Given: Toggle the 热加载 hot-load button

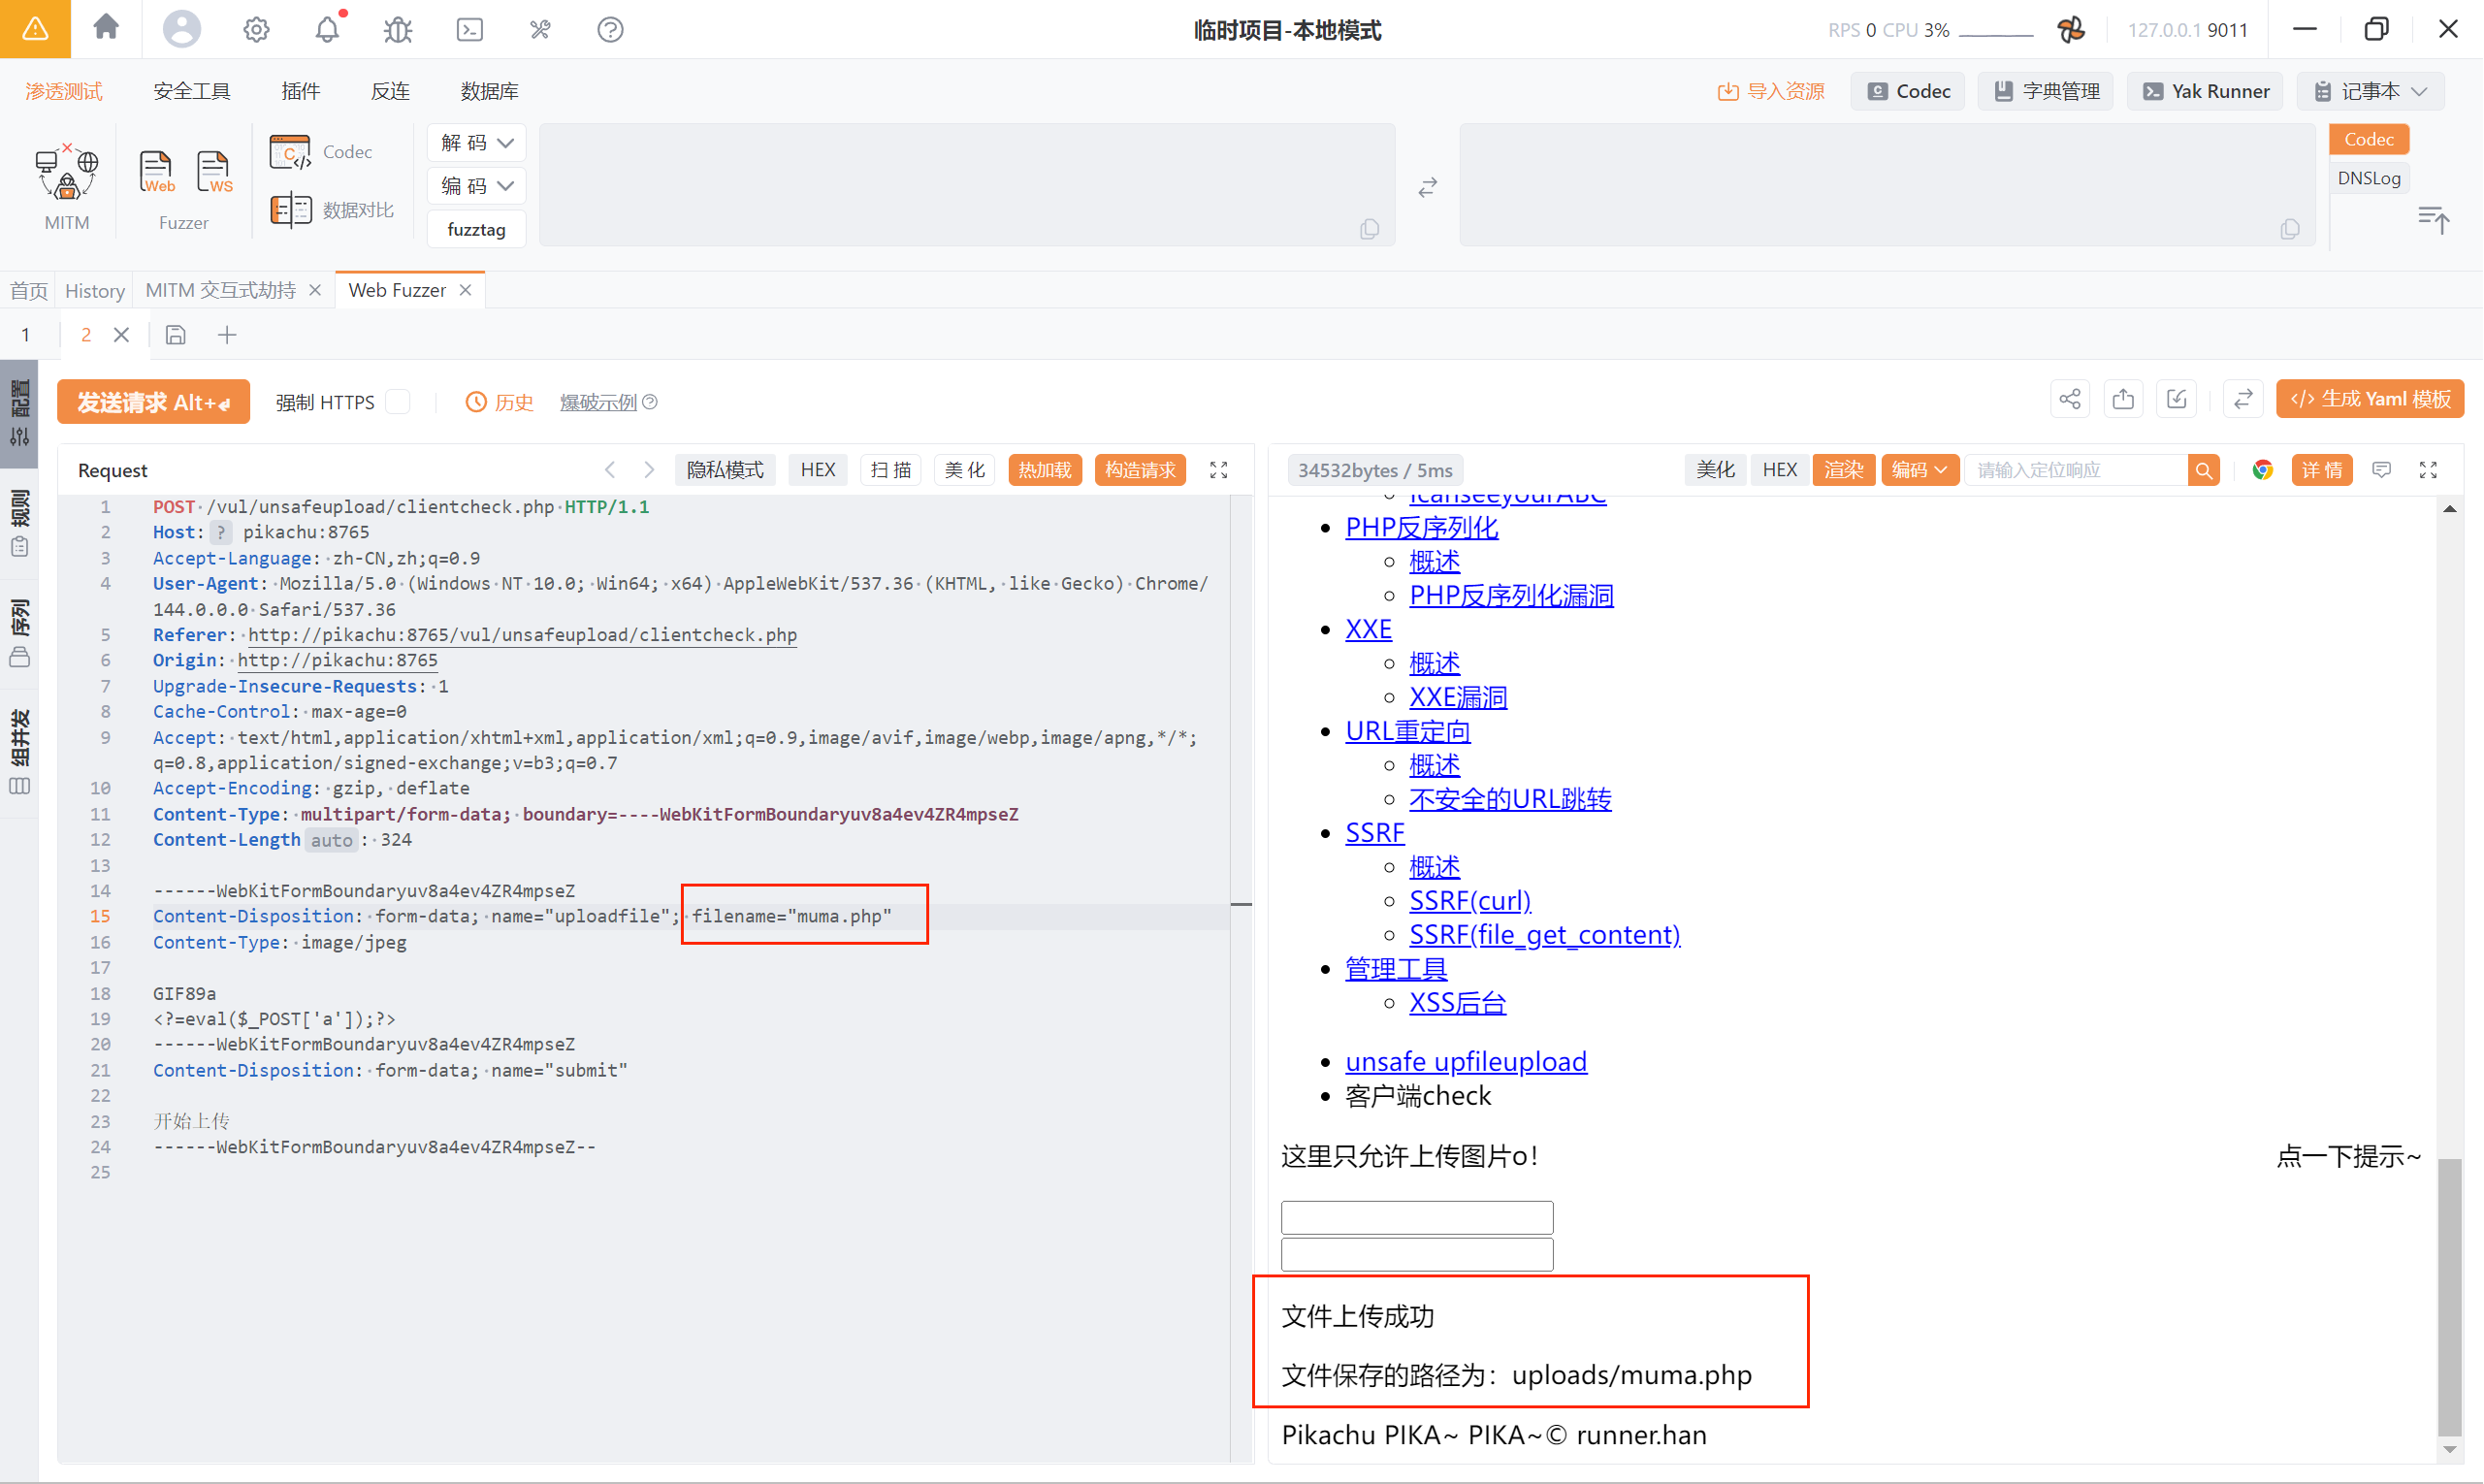Looking at the screenshot, I should 1044,470.
